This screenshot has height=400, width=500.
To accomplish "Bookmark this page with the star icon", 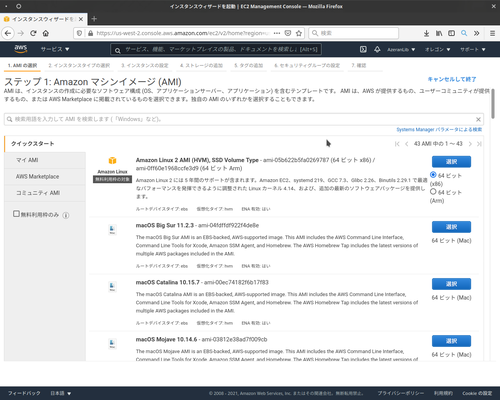I will [x=299, y=33].
